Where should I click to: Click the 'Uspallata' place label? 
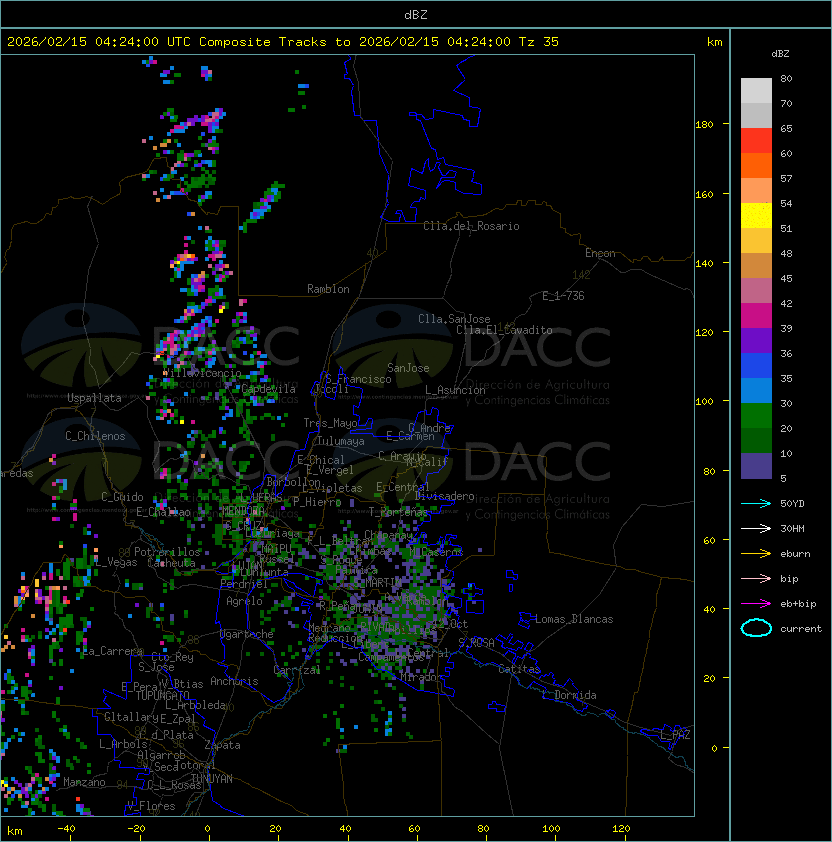click(94, 398)
